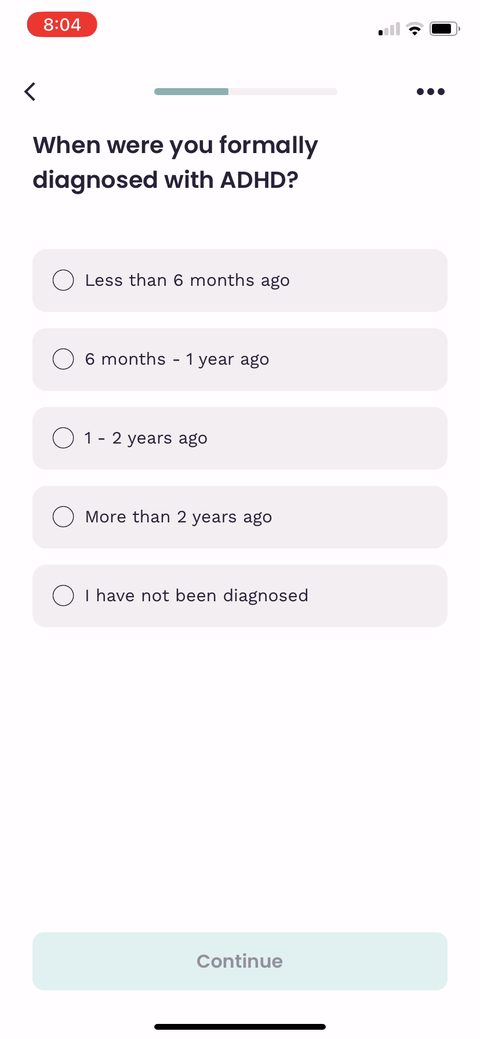
Task: Tap the home indicator bar at the bottom
Action: tap(240, 1026)
